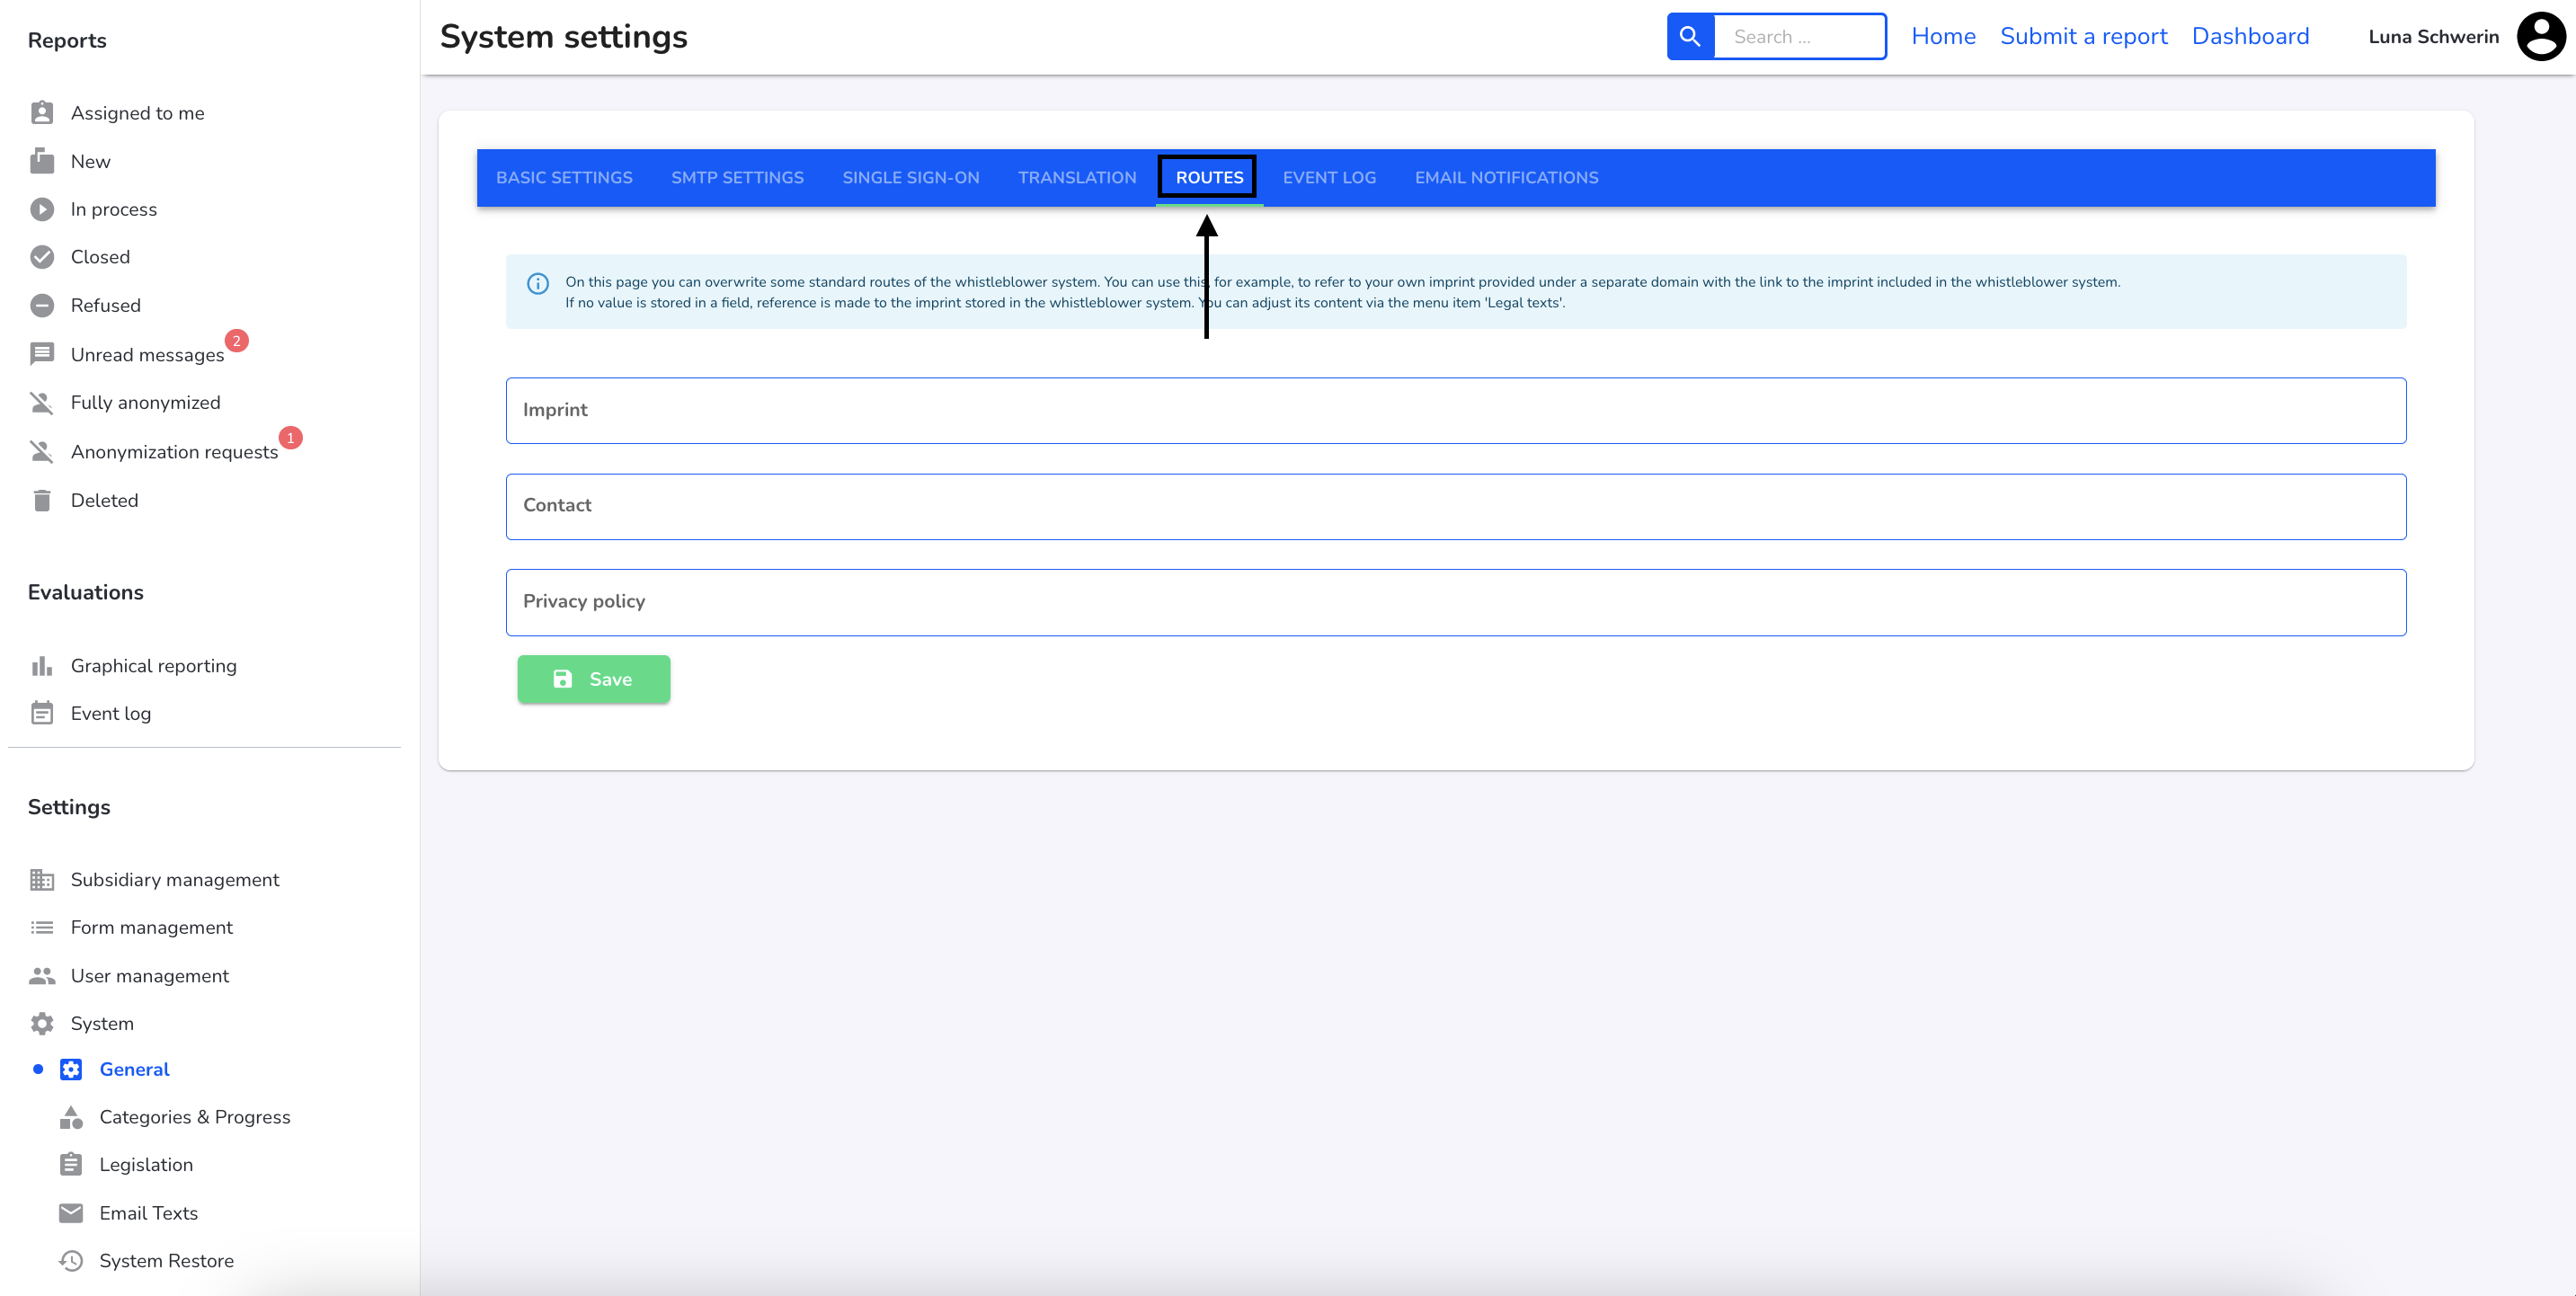Click the Event log icon in sidebar

tap(41, 715)
